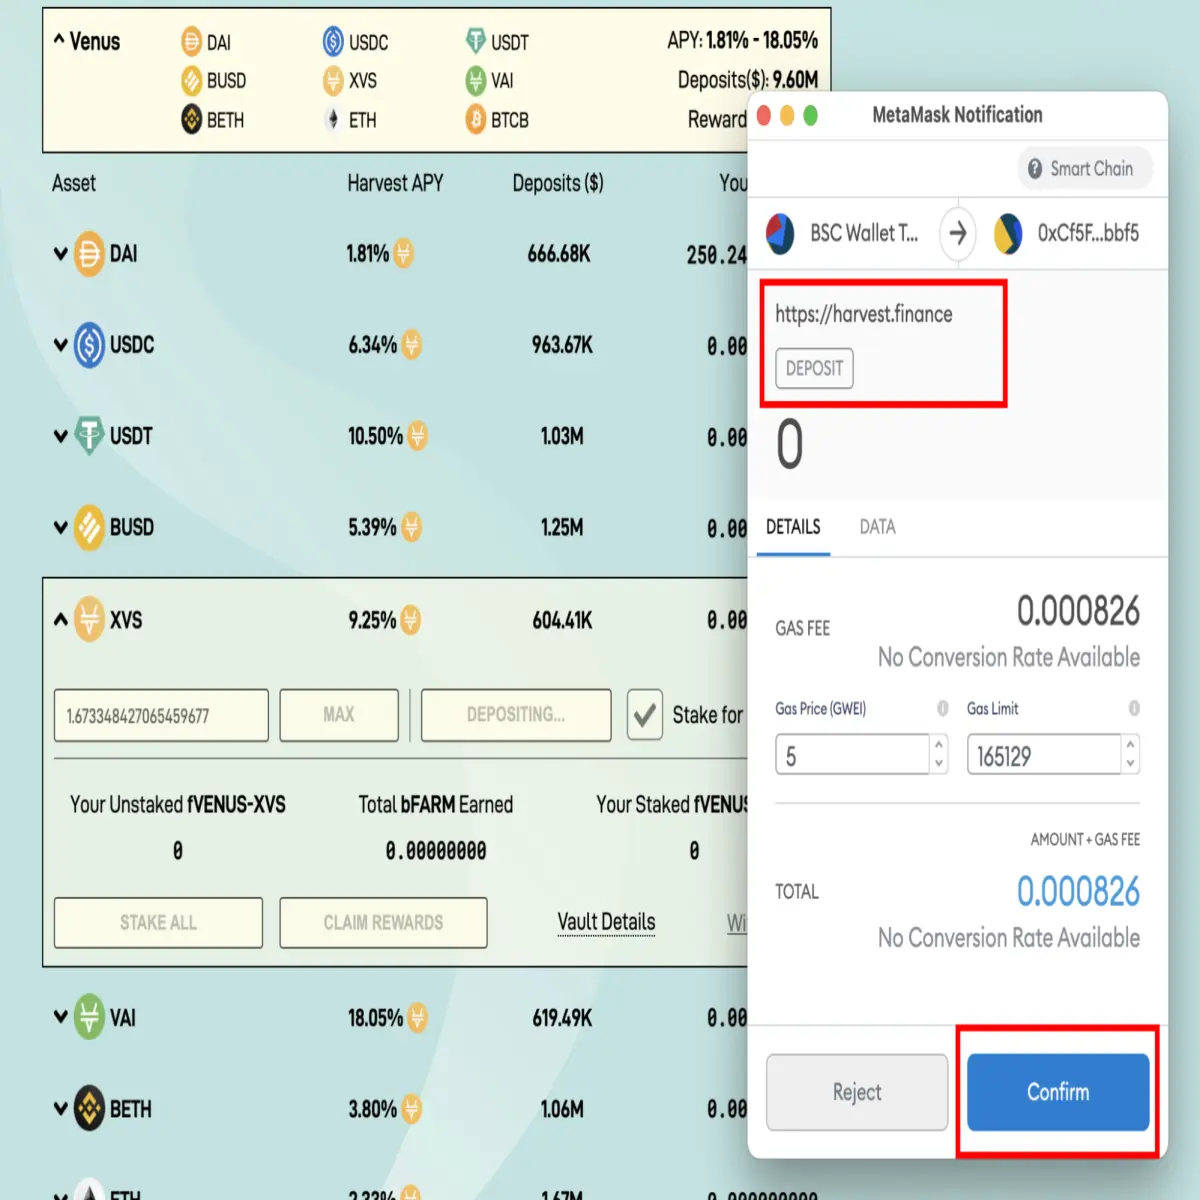Switch to the DETAILS tab in MetaMask
Image resolution: width=1200 pixels, height=1200 pixels.
[793, 527]
